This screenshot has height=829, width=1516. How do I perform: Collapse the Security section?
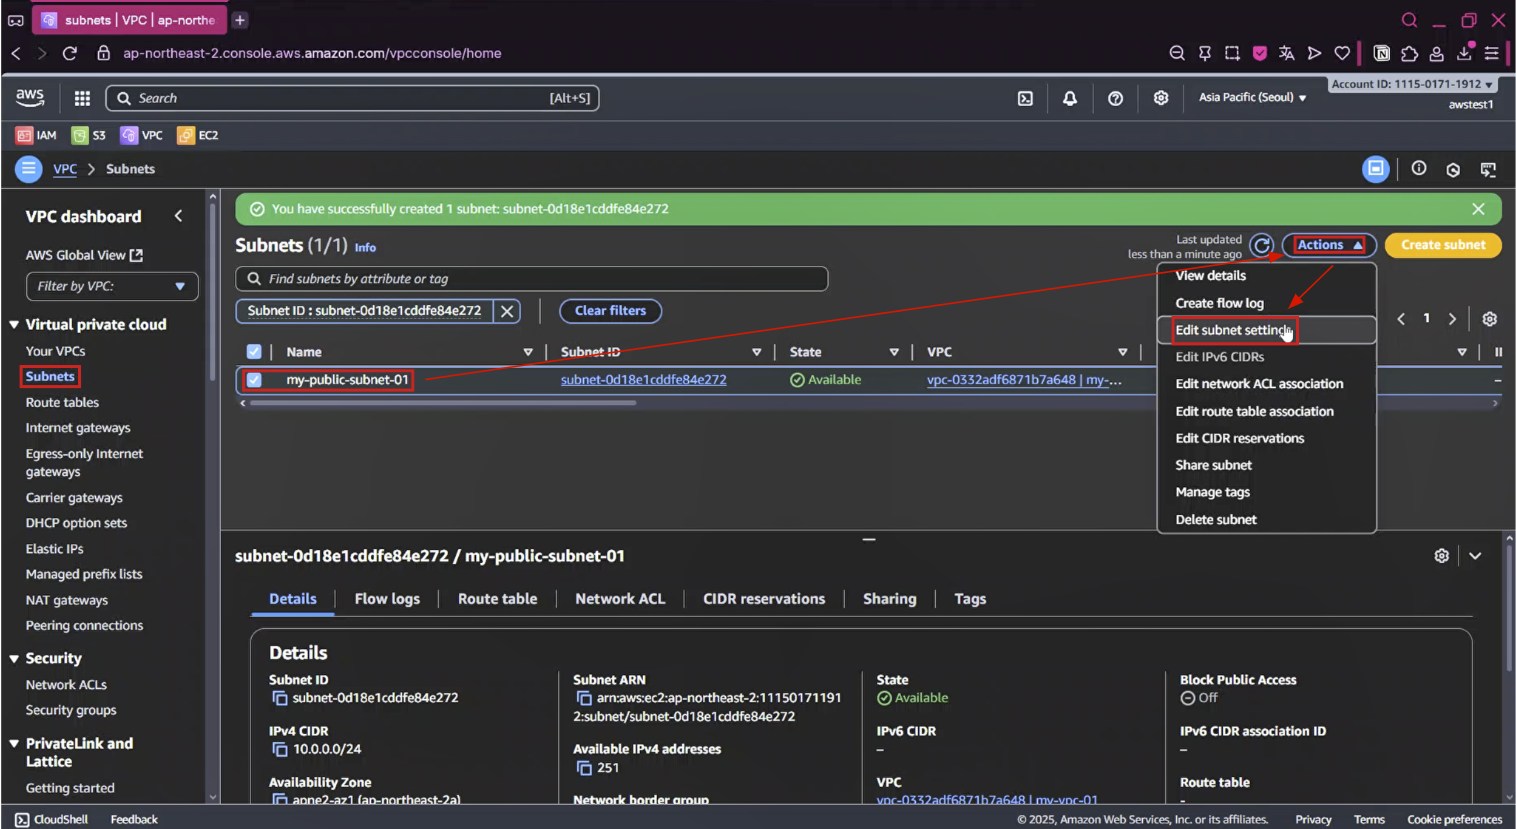pyautogui.click(x=14, y=659)
